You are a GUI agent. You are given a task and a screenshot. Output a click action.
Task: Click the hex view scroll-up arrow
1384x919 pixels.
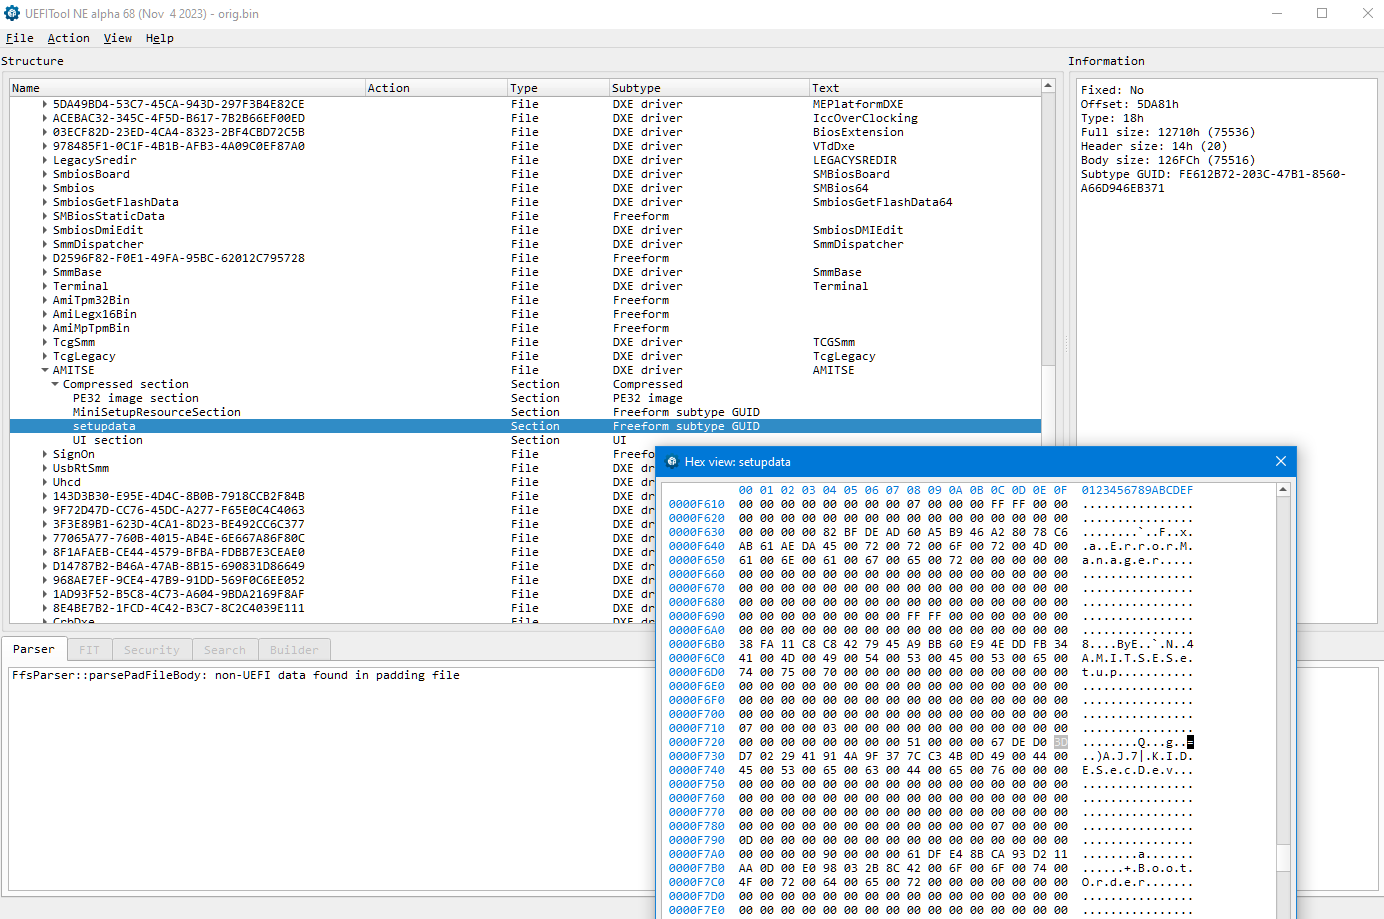click(x=1283, y=491)
